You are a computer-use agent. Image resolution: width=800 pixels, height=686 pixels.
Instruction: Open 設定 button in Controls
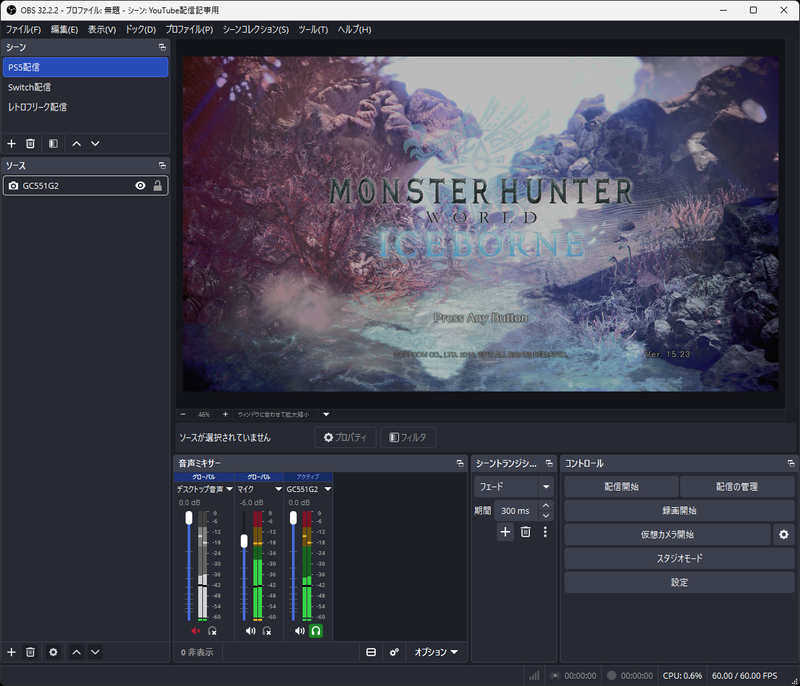coord(679,582)
